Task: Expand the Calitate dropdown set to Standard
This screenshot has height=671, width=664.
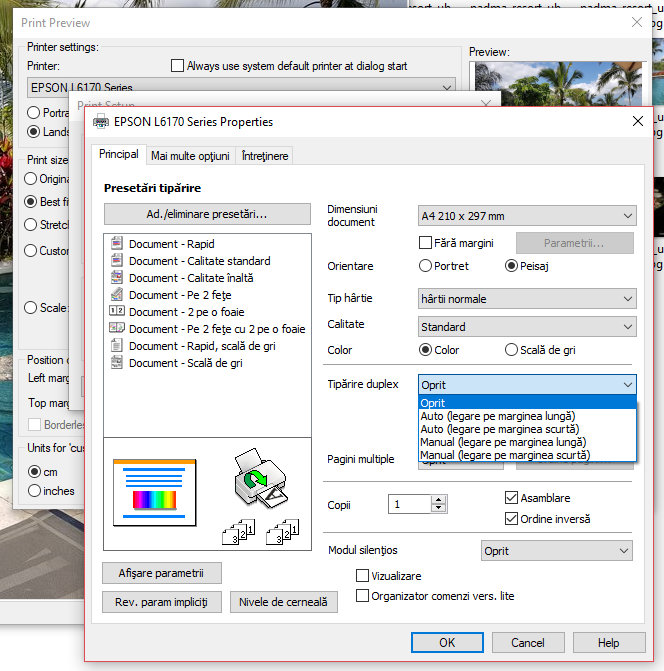Action: [x=527, y=327]
